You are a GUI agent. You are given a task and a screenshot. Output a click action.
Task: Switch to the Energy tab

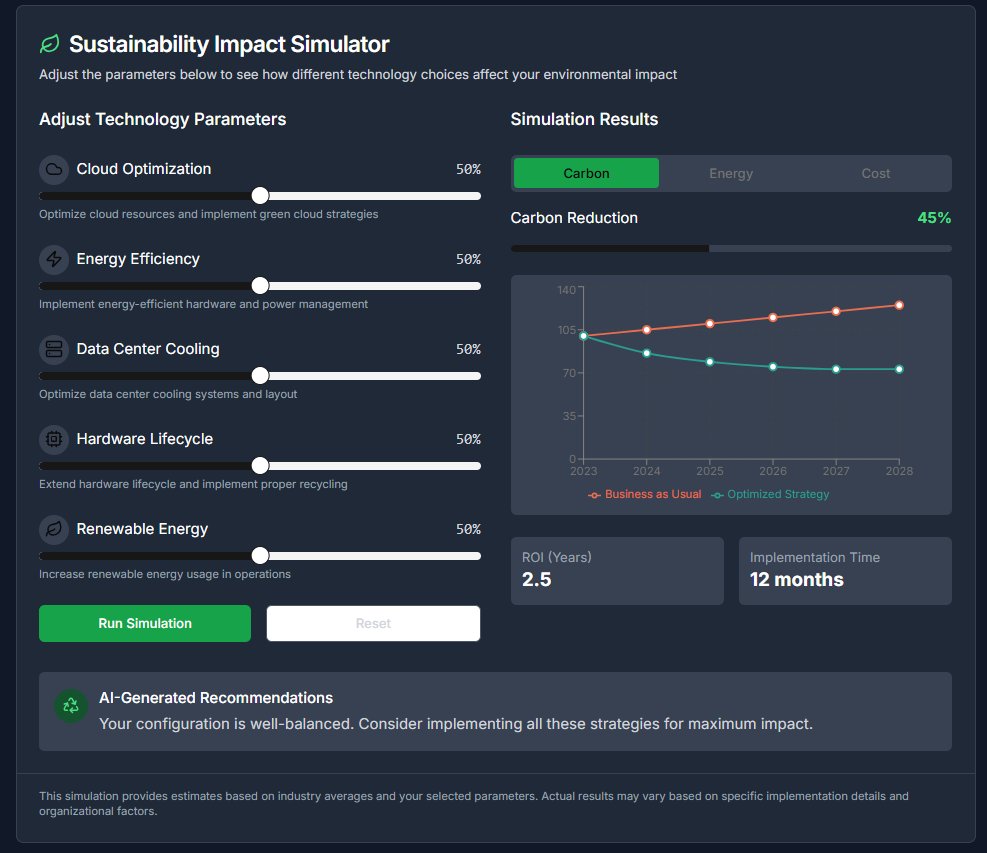point(731,173)
